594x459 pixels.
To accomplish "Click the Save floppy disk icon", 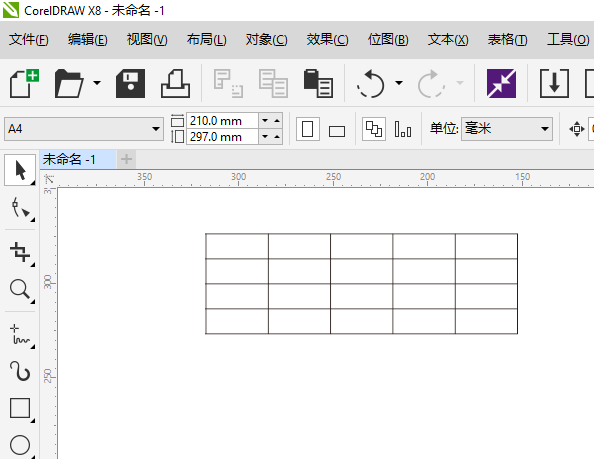I will click(x=130, y=83).
